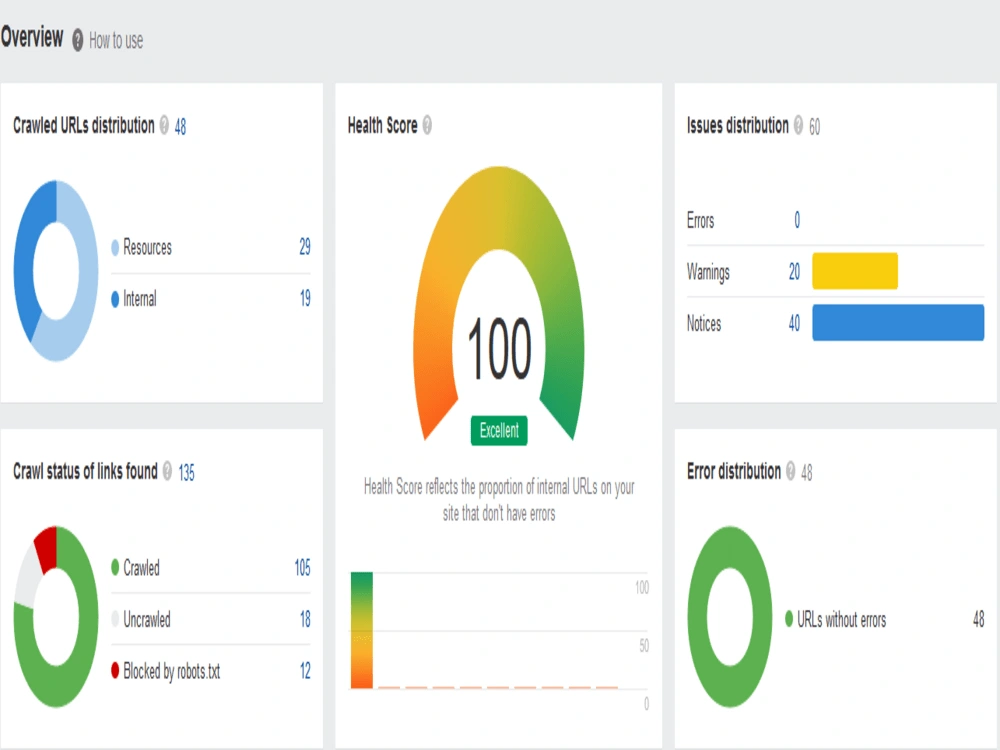Image resolution: width=1000 pixels, height=750 pixels.
Task: Click the Resources legend label
Action: [147, 247]
